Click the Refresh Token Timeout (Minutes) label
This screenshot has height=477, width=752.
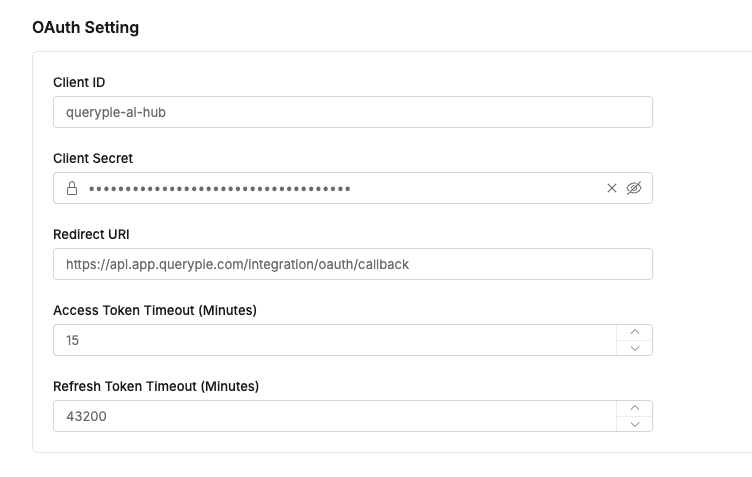pyautogui.click(x=156, y=386)
